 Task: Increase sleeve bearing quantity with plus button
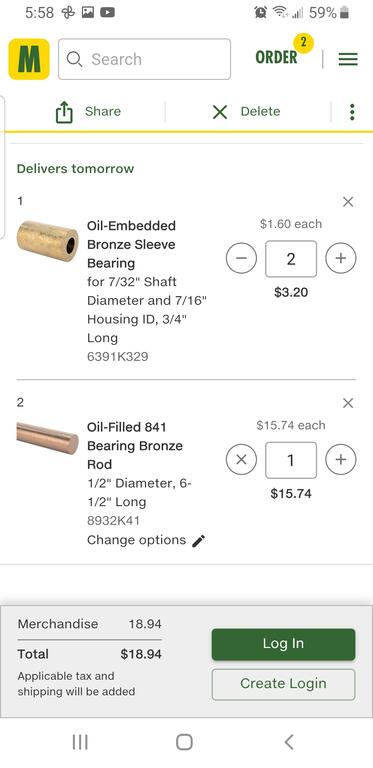[341, 258]
